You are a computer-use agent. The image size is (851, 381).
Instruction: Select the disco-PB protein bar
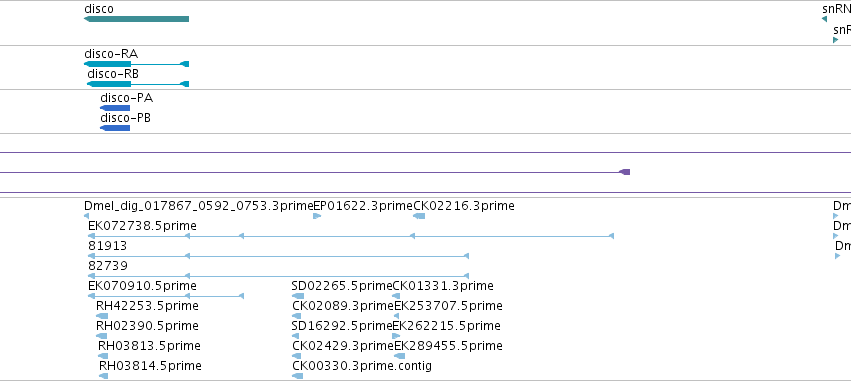point(115,128)
